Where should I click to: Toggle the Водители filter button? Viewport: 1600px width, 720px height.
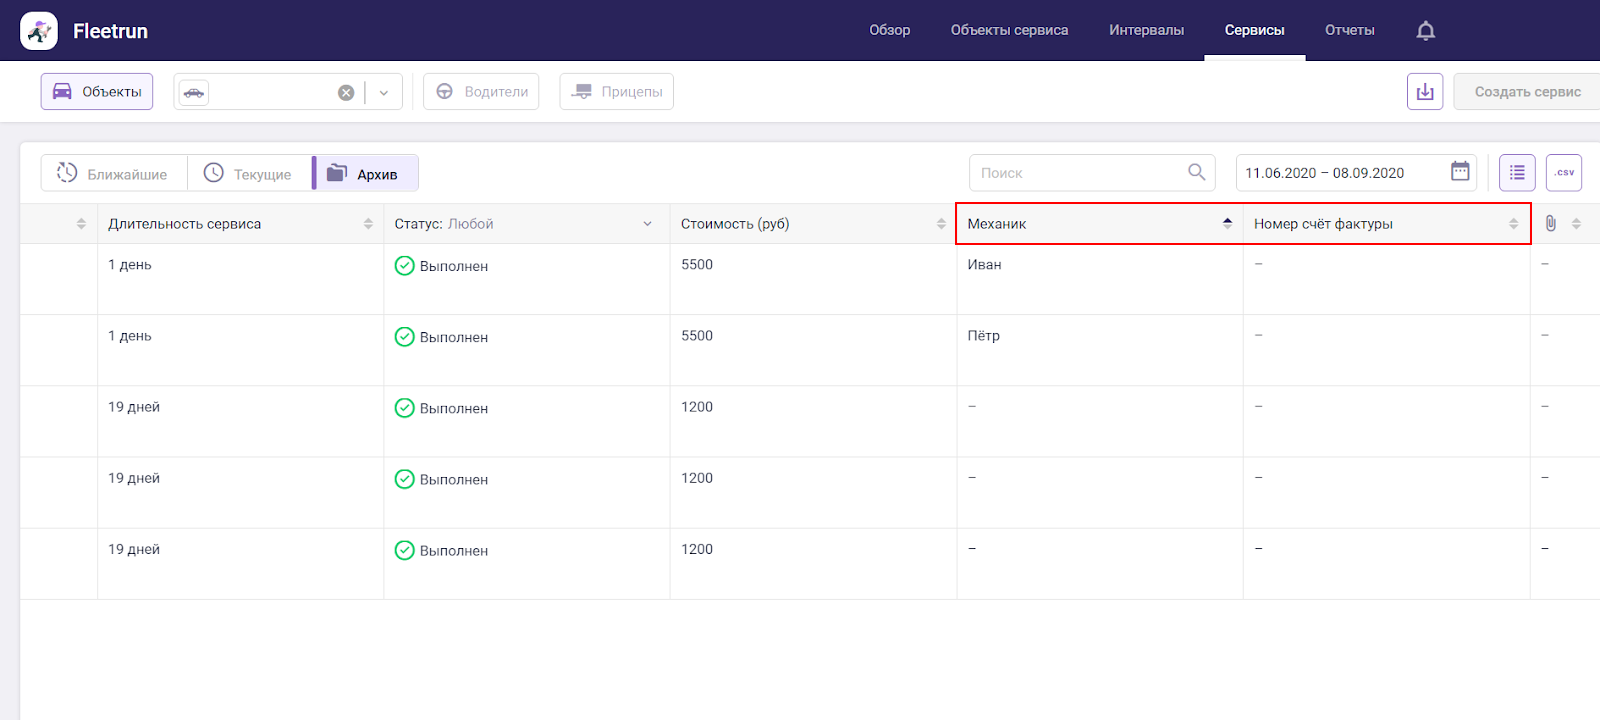point(481,92)
